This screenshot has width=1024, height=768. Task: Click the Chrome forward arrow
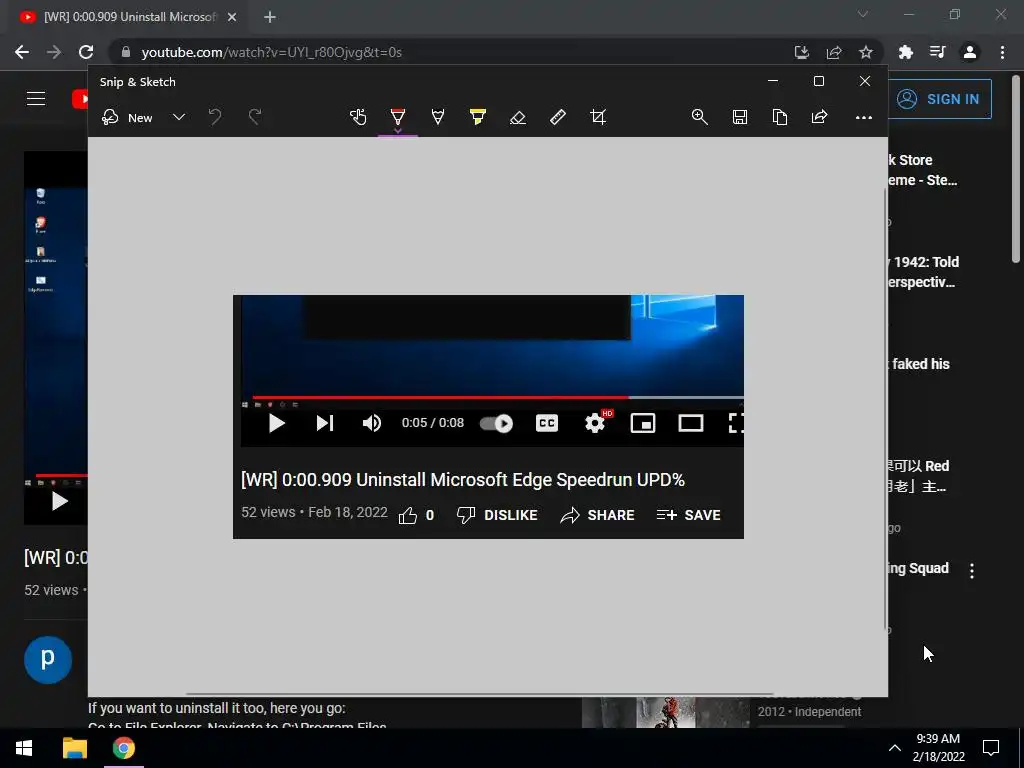pos(54,52)
